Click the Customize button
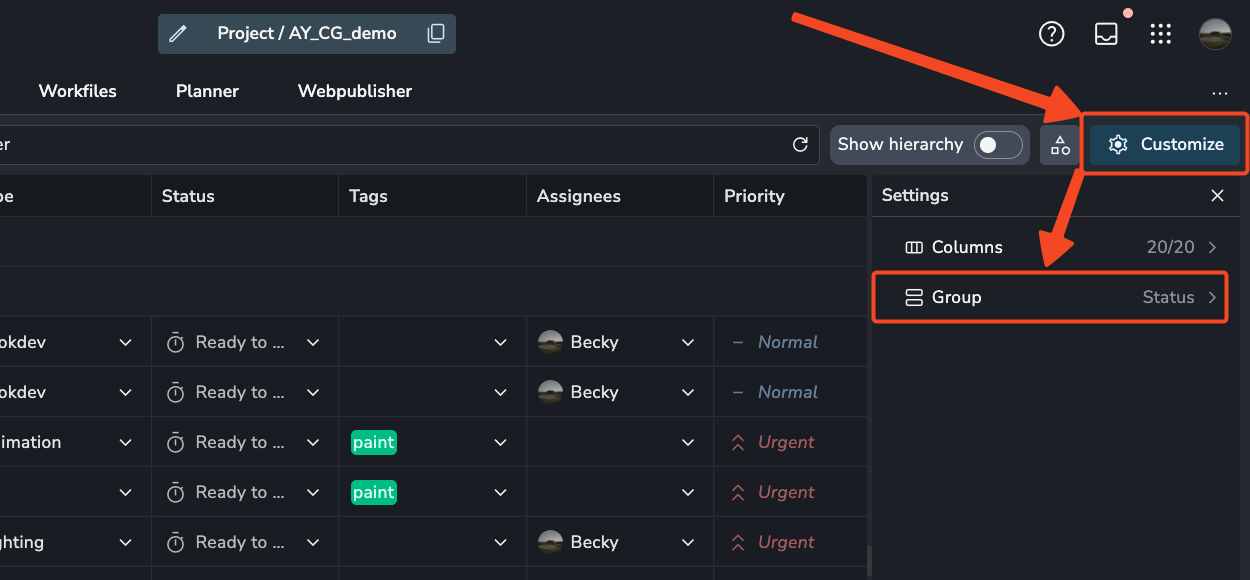The width and height of the screenshot is (1250, 580). pos(1165,145)
